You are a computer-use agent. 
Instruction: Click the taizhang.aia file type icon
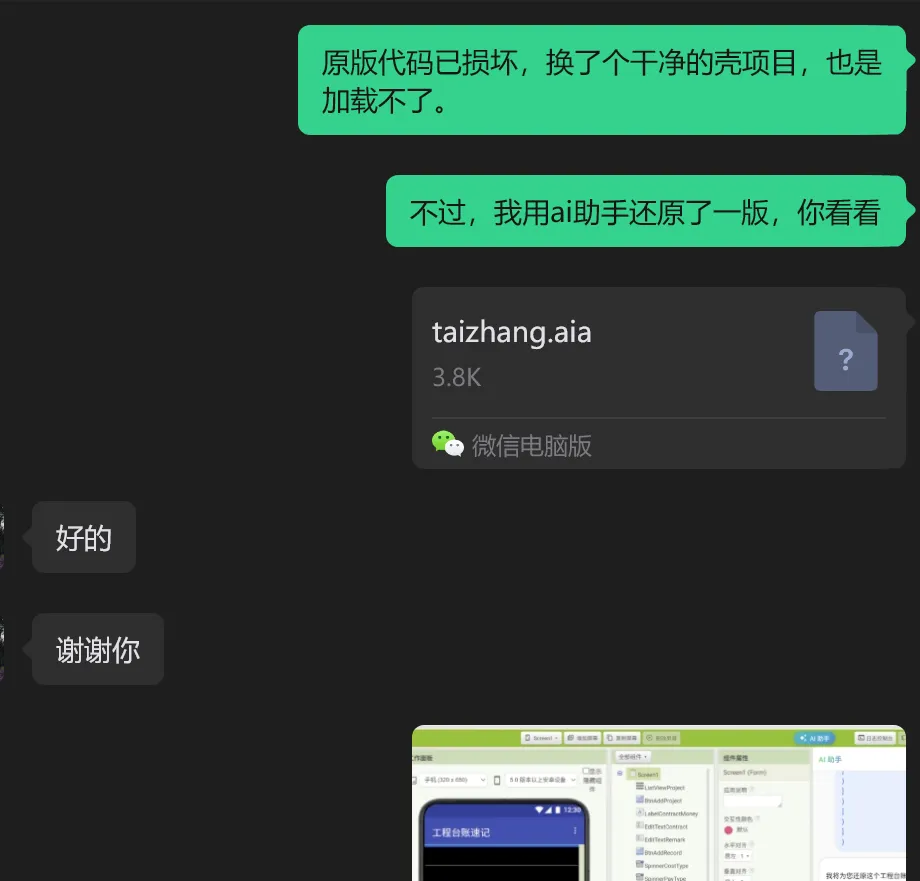[x=845, y=351]
